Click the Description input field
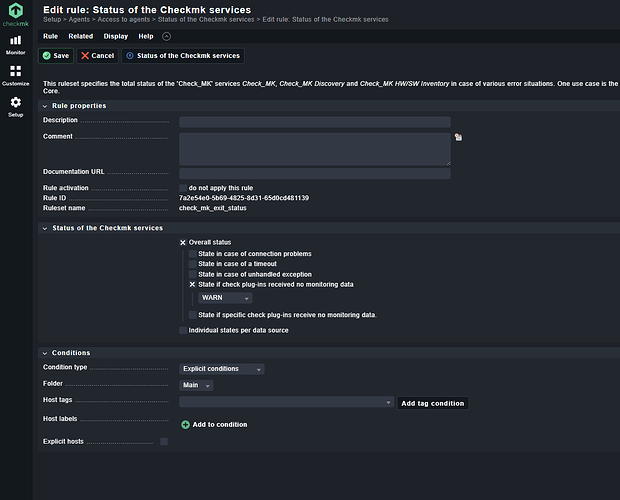Screen dimensions: 620x500 pyautogui.click(x=315, y=122)
